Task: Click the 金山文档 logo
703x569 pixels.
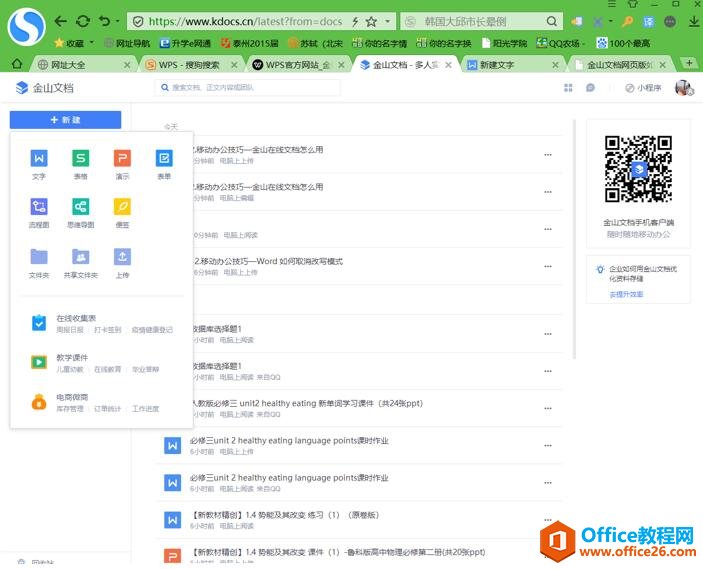Action: (x=44, y=88)
